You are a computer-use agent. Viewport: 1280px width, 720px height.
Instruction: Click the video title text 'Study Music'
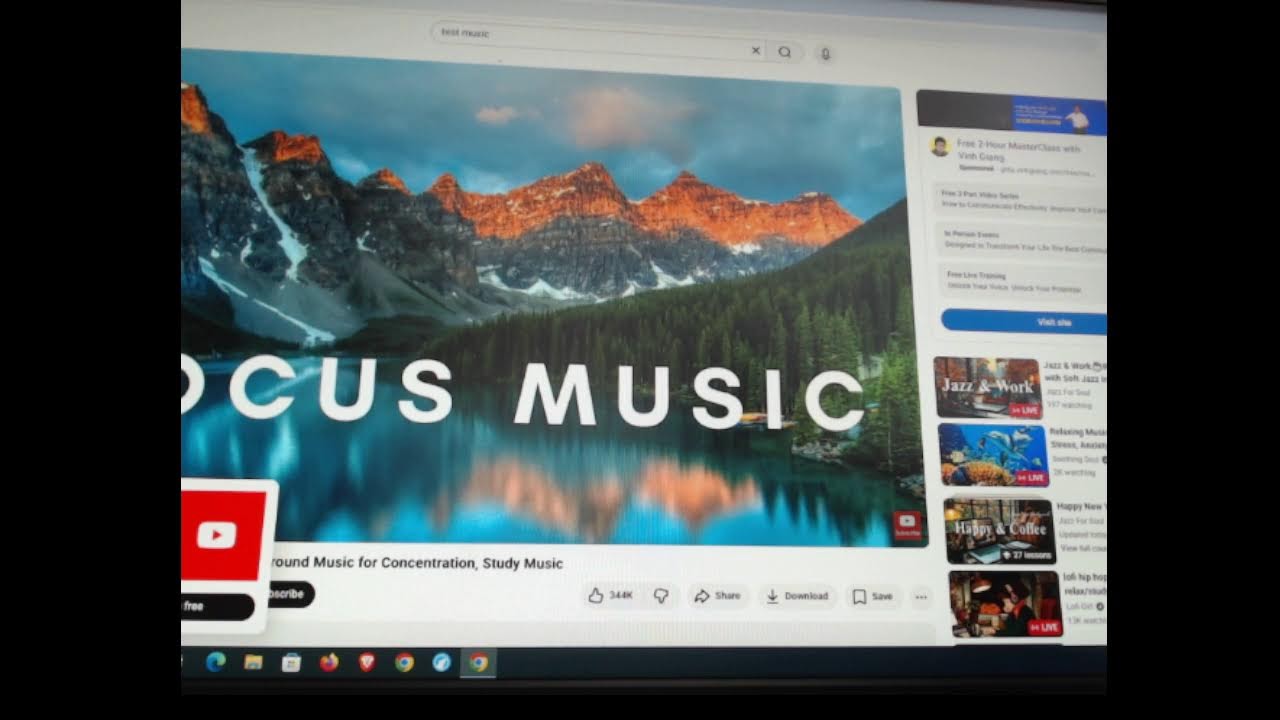[x=523, y=563]
